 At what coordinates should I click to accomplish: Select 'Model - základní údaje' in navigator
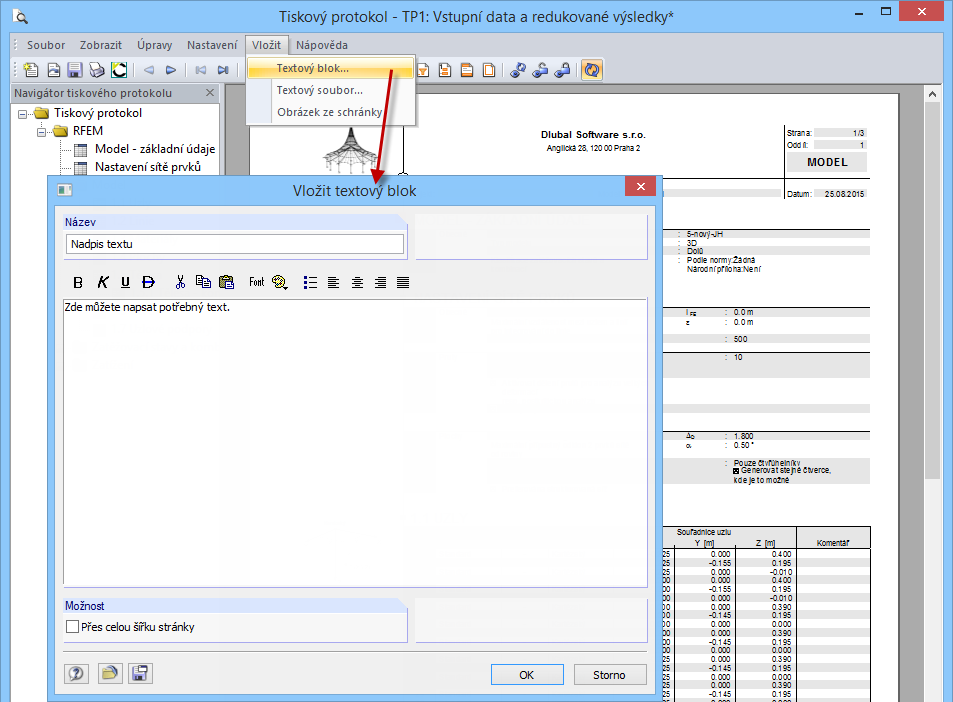pyautogui.click(x=155, y=149)
